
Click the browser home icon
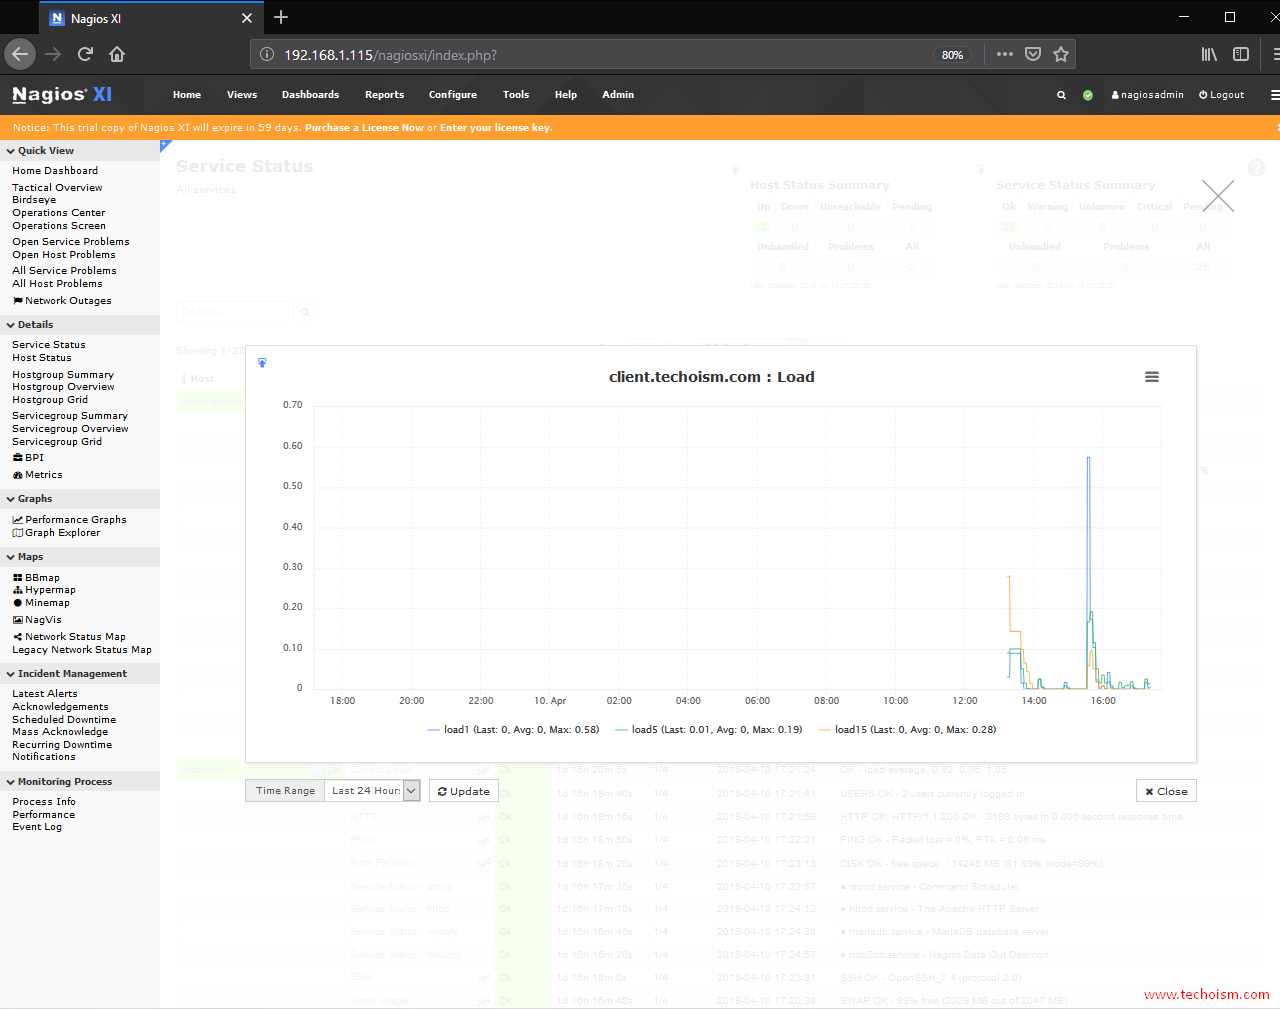117,54
